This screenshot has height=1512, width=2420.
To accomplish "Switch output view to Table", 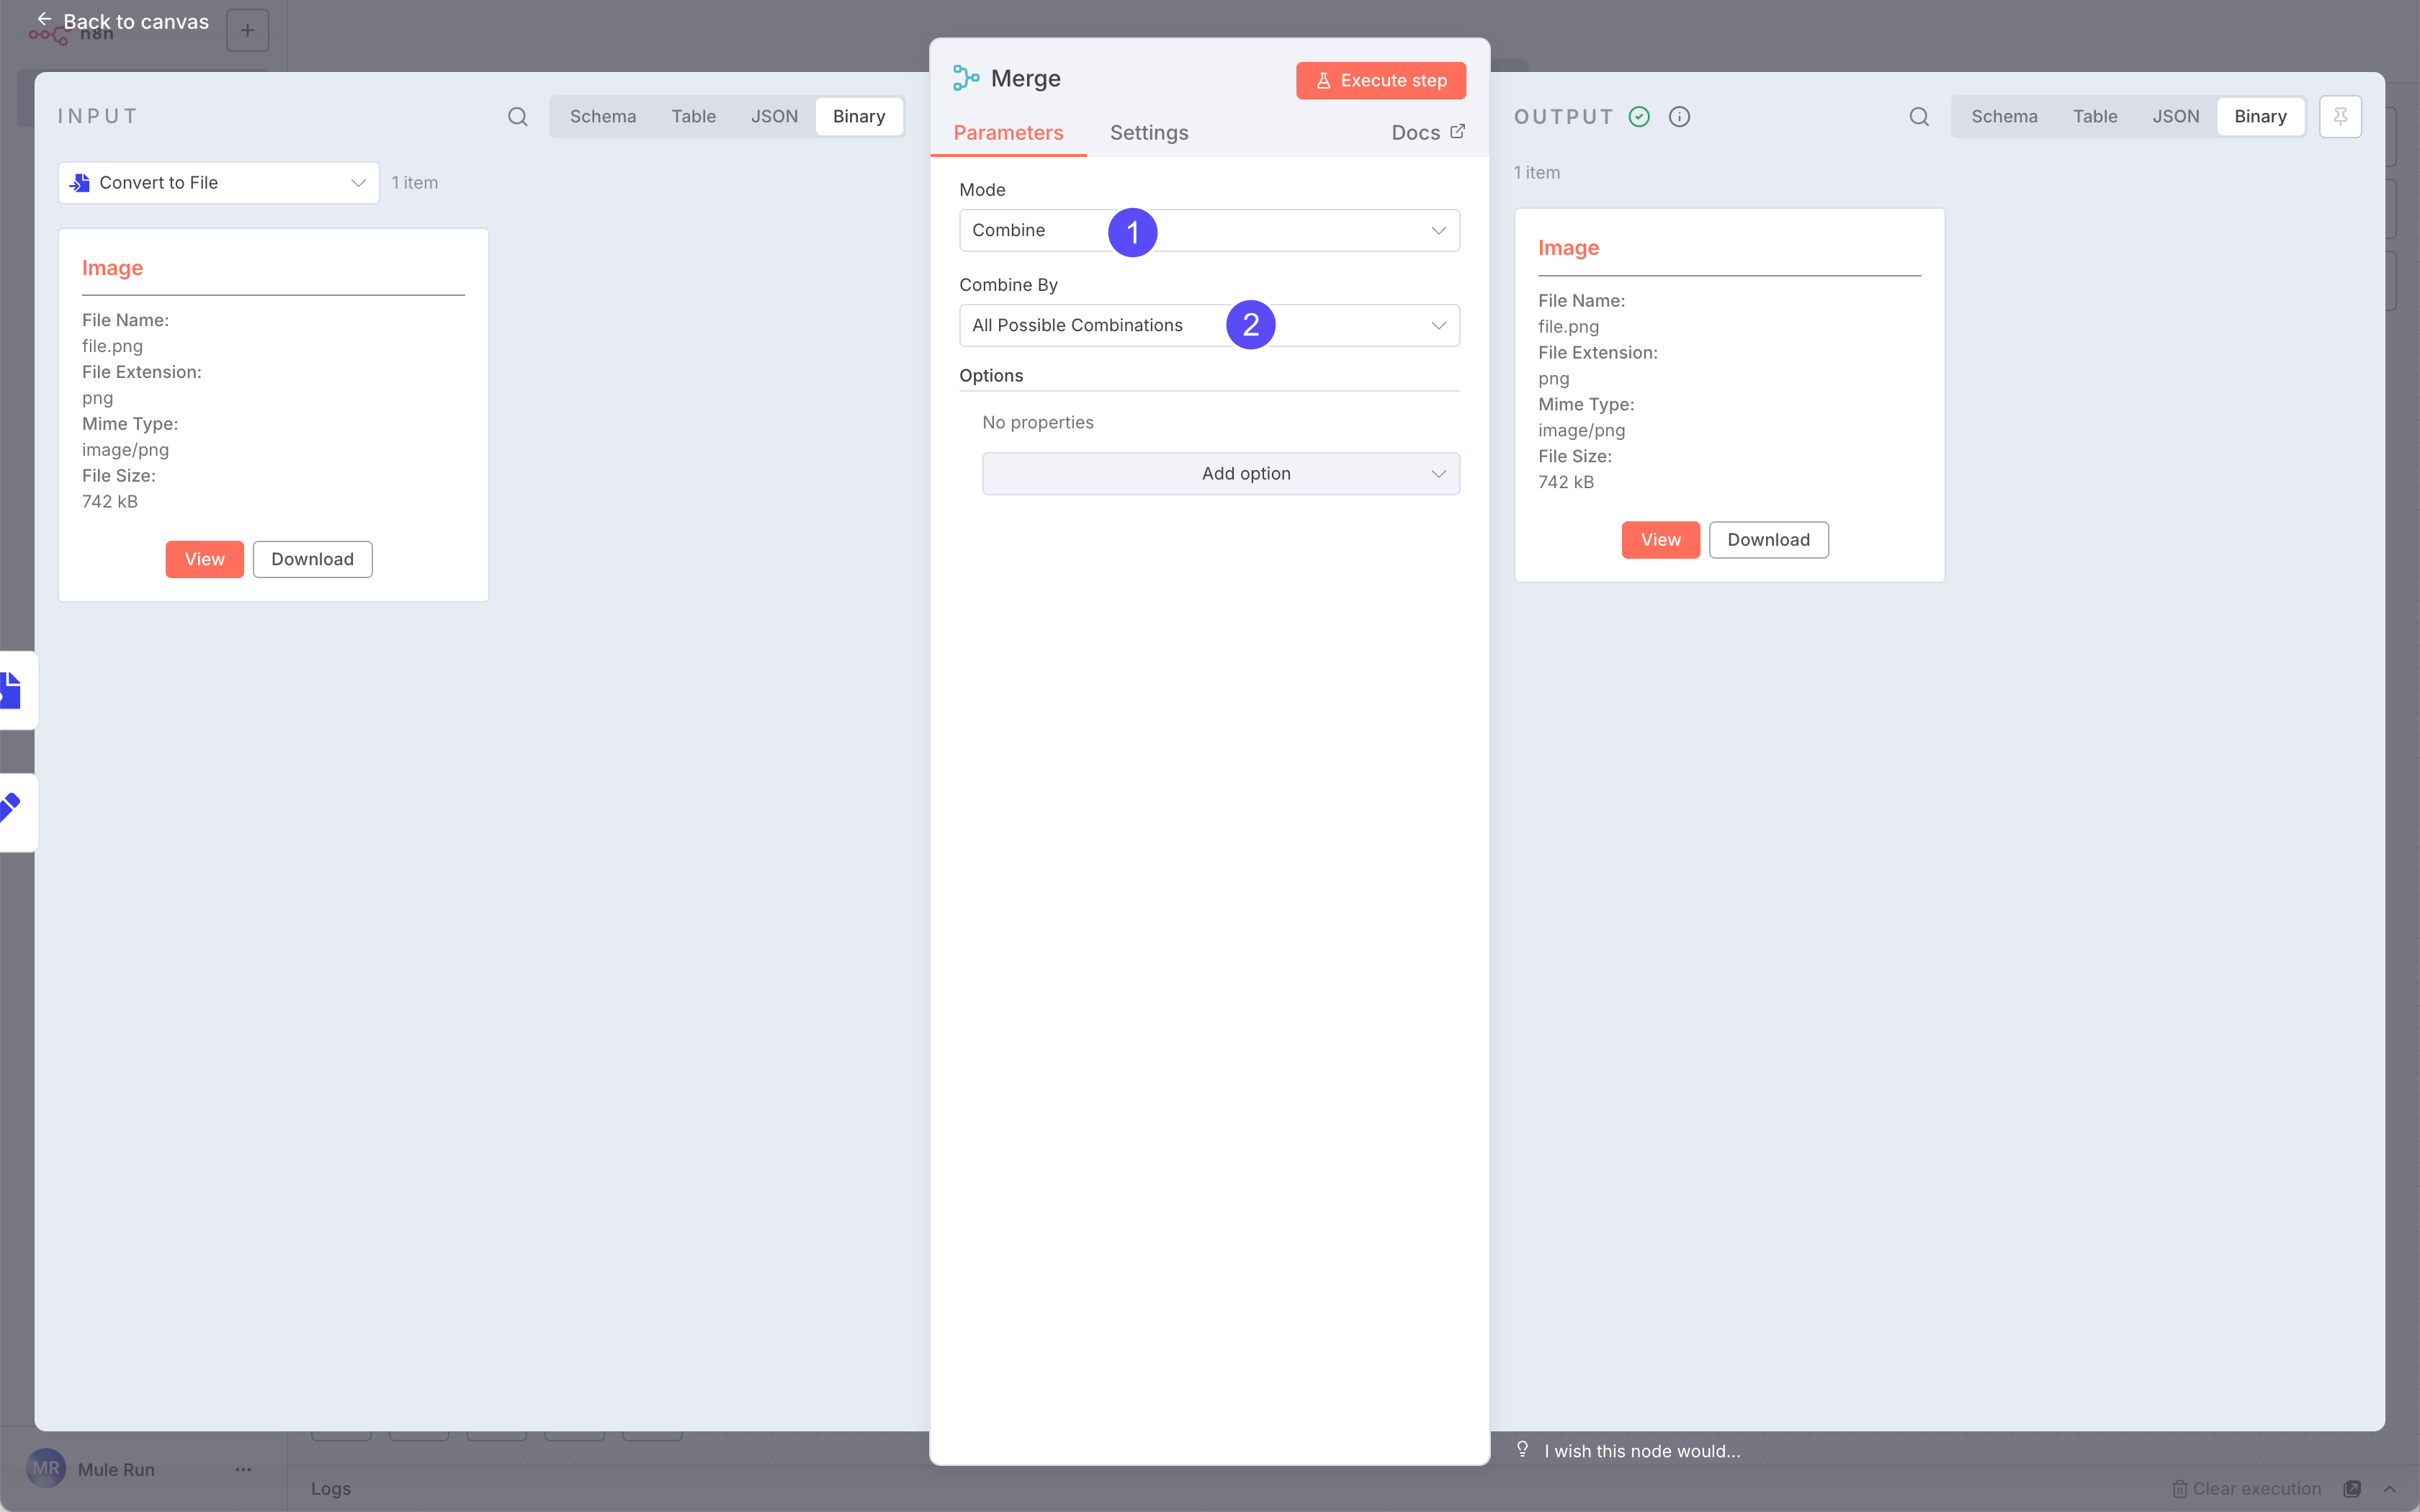I will [2094, 117].
